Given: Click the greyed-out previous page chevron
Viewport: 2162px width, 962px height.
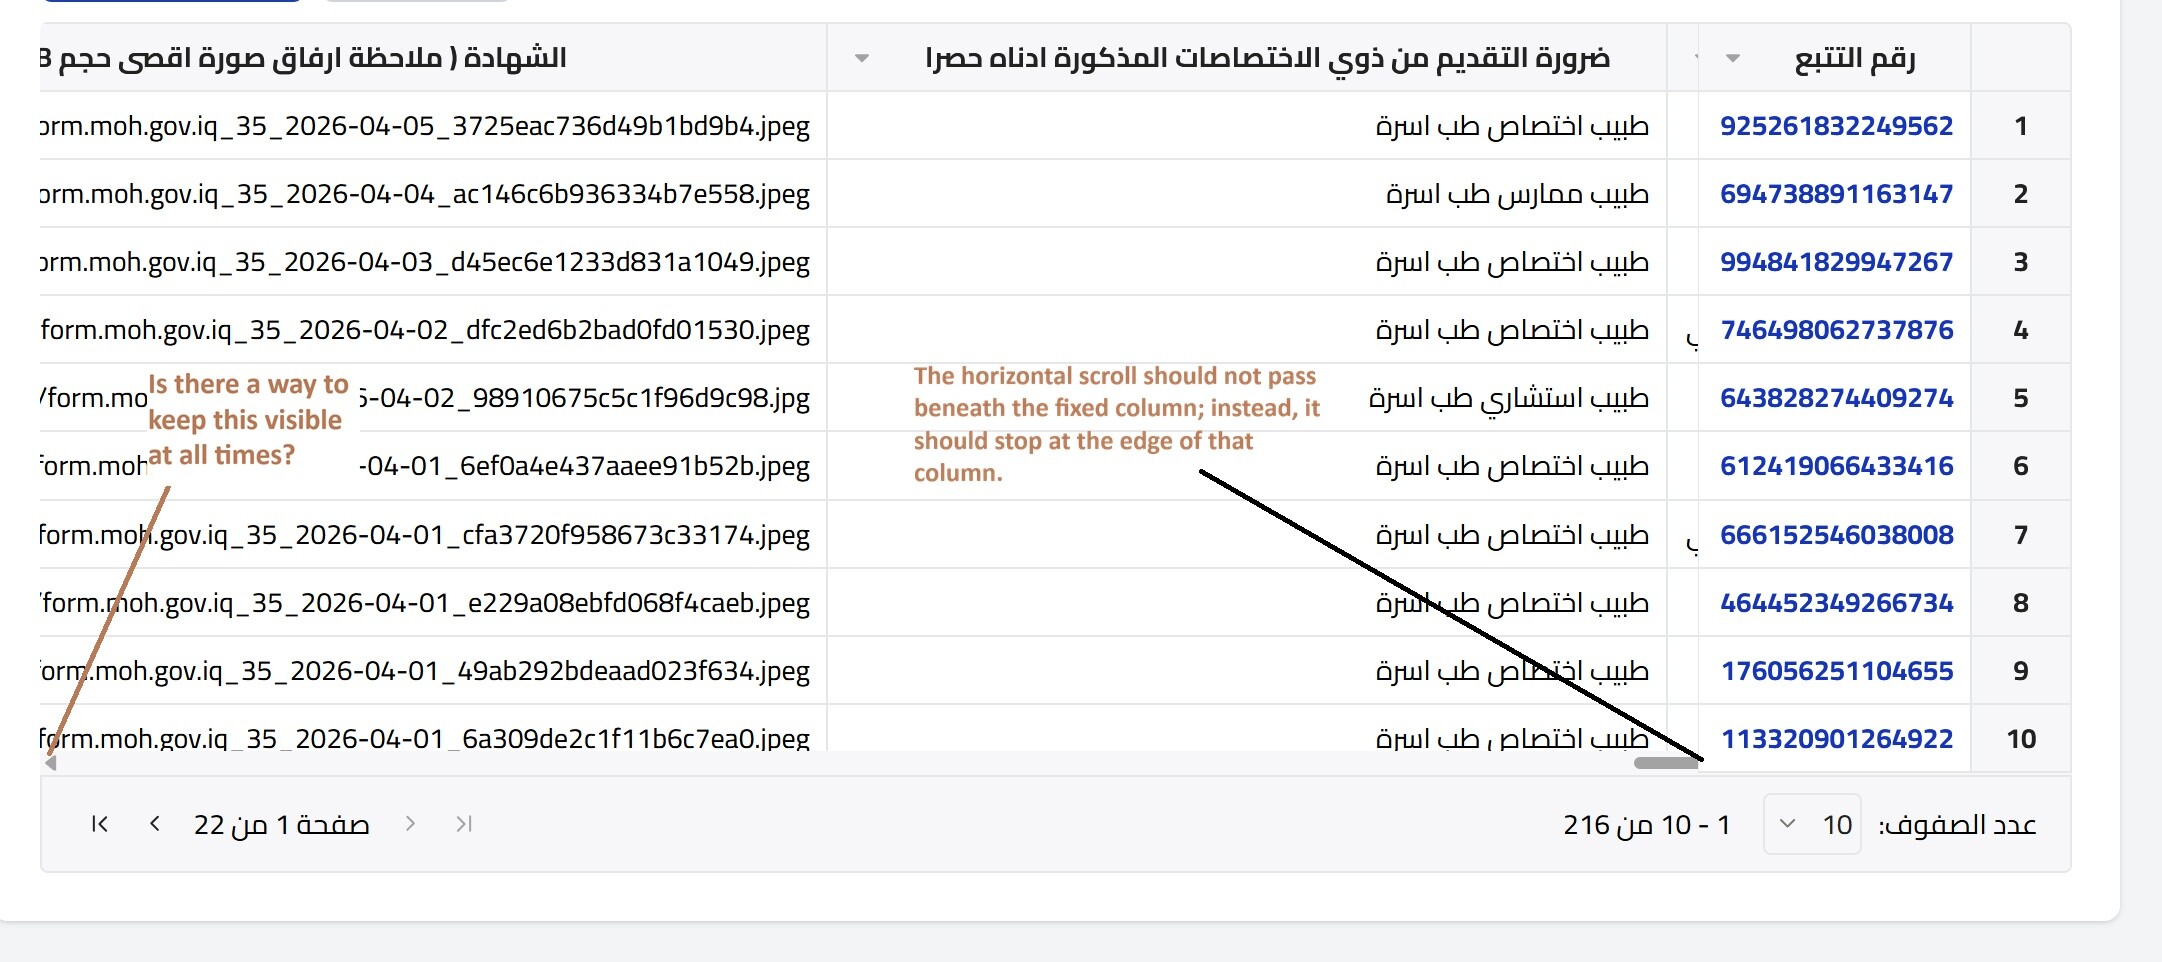Looking at the screenshot, I should tap(410, 824).
